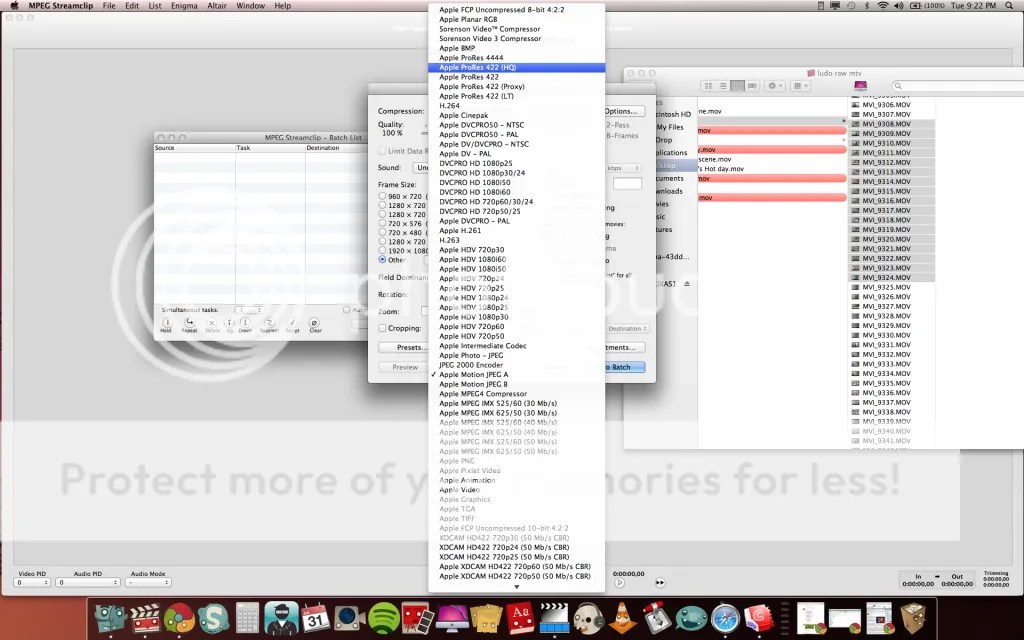The height and width of the screenshot is (640, 1024).
Task: Open the Video PID dropdown
Action: (x=32, y=582)
